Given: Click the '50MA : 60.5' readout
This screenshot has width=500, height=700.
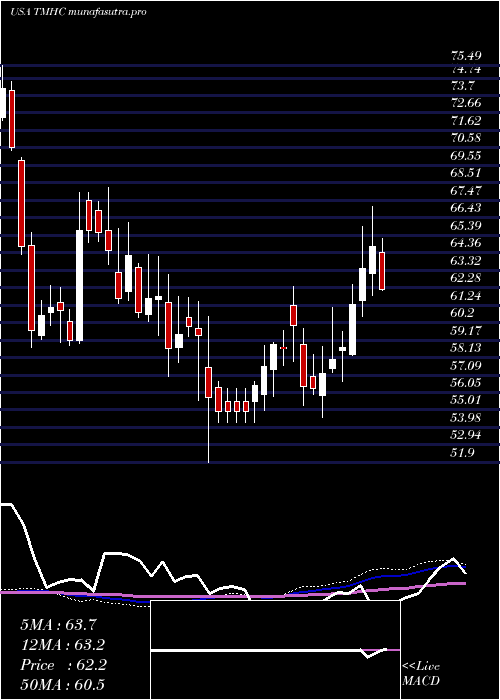Looking at the screenshot, I should (x=62, y=685).
